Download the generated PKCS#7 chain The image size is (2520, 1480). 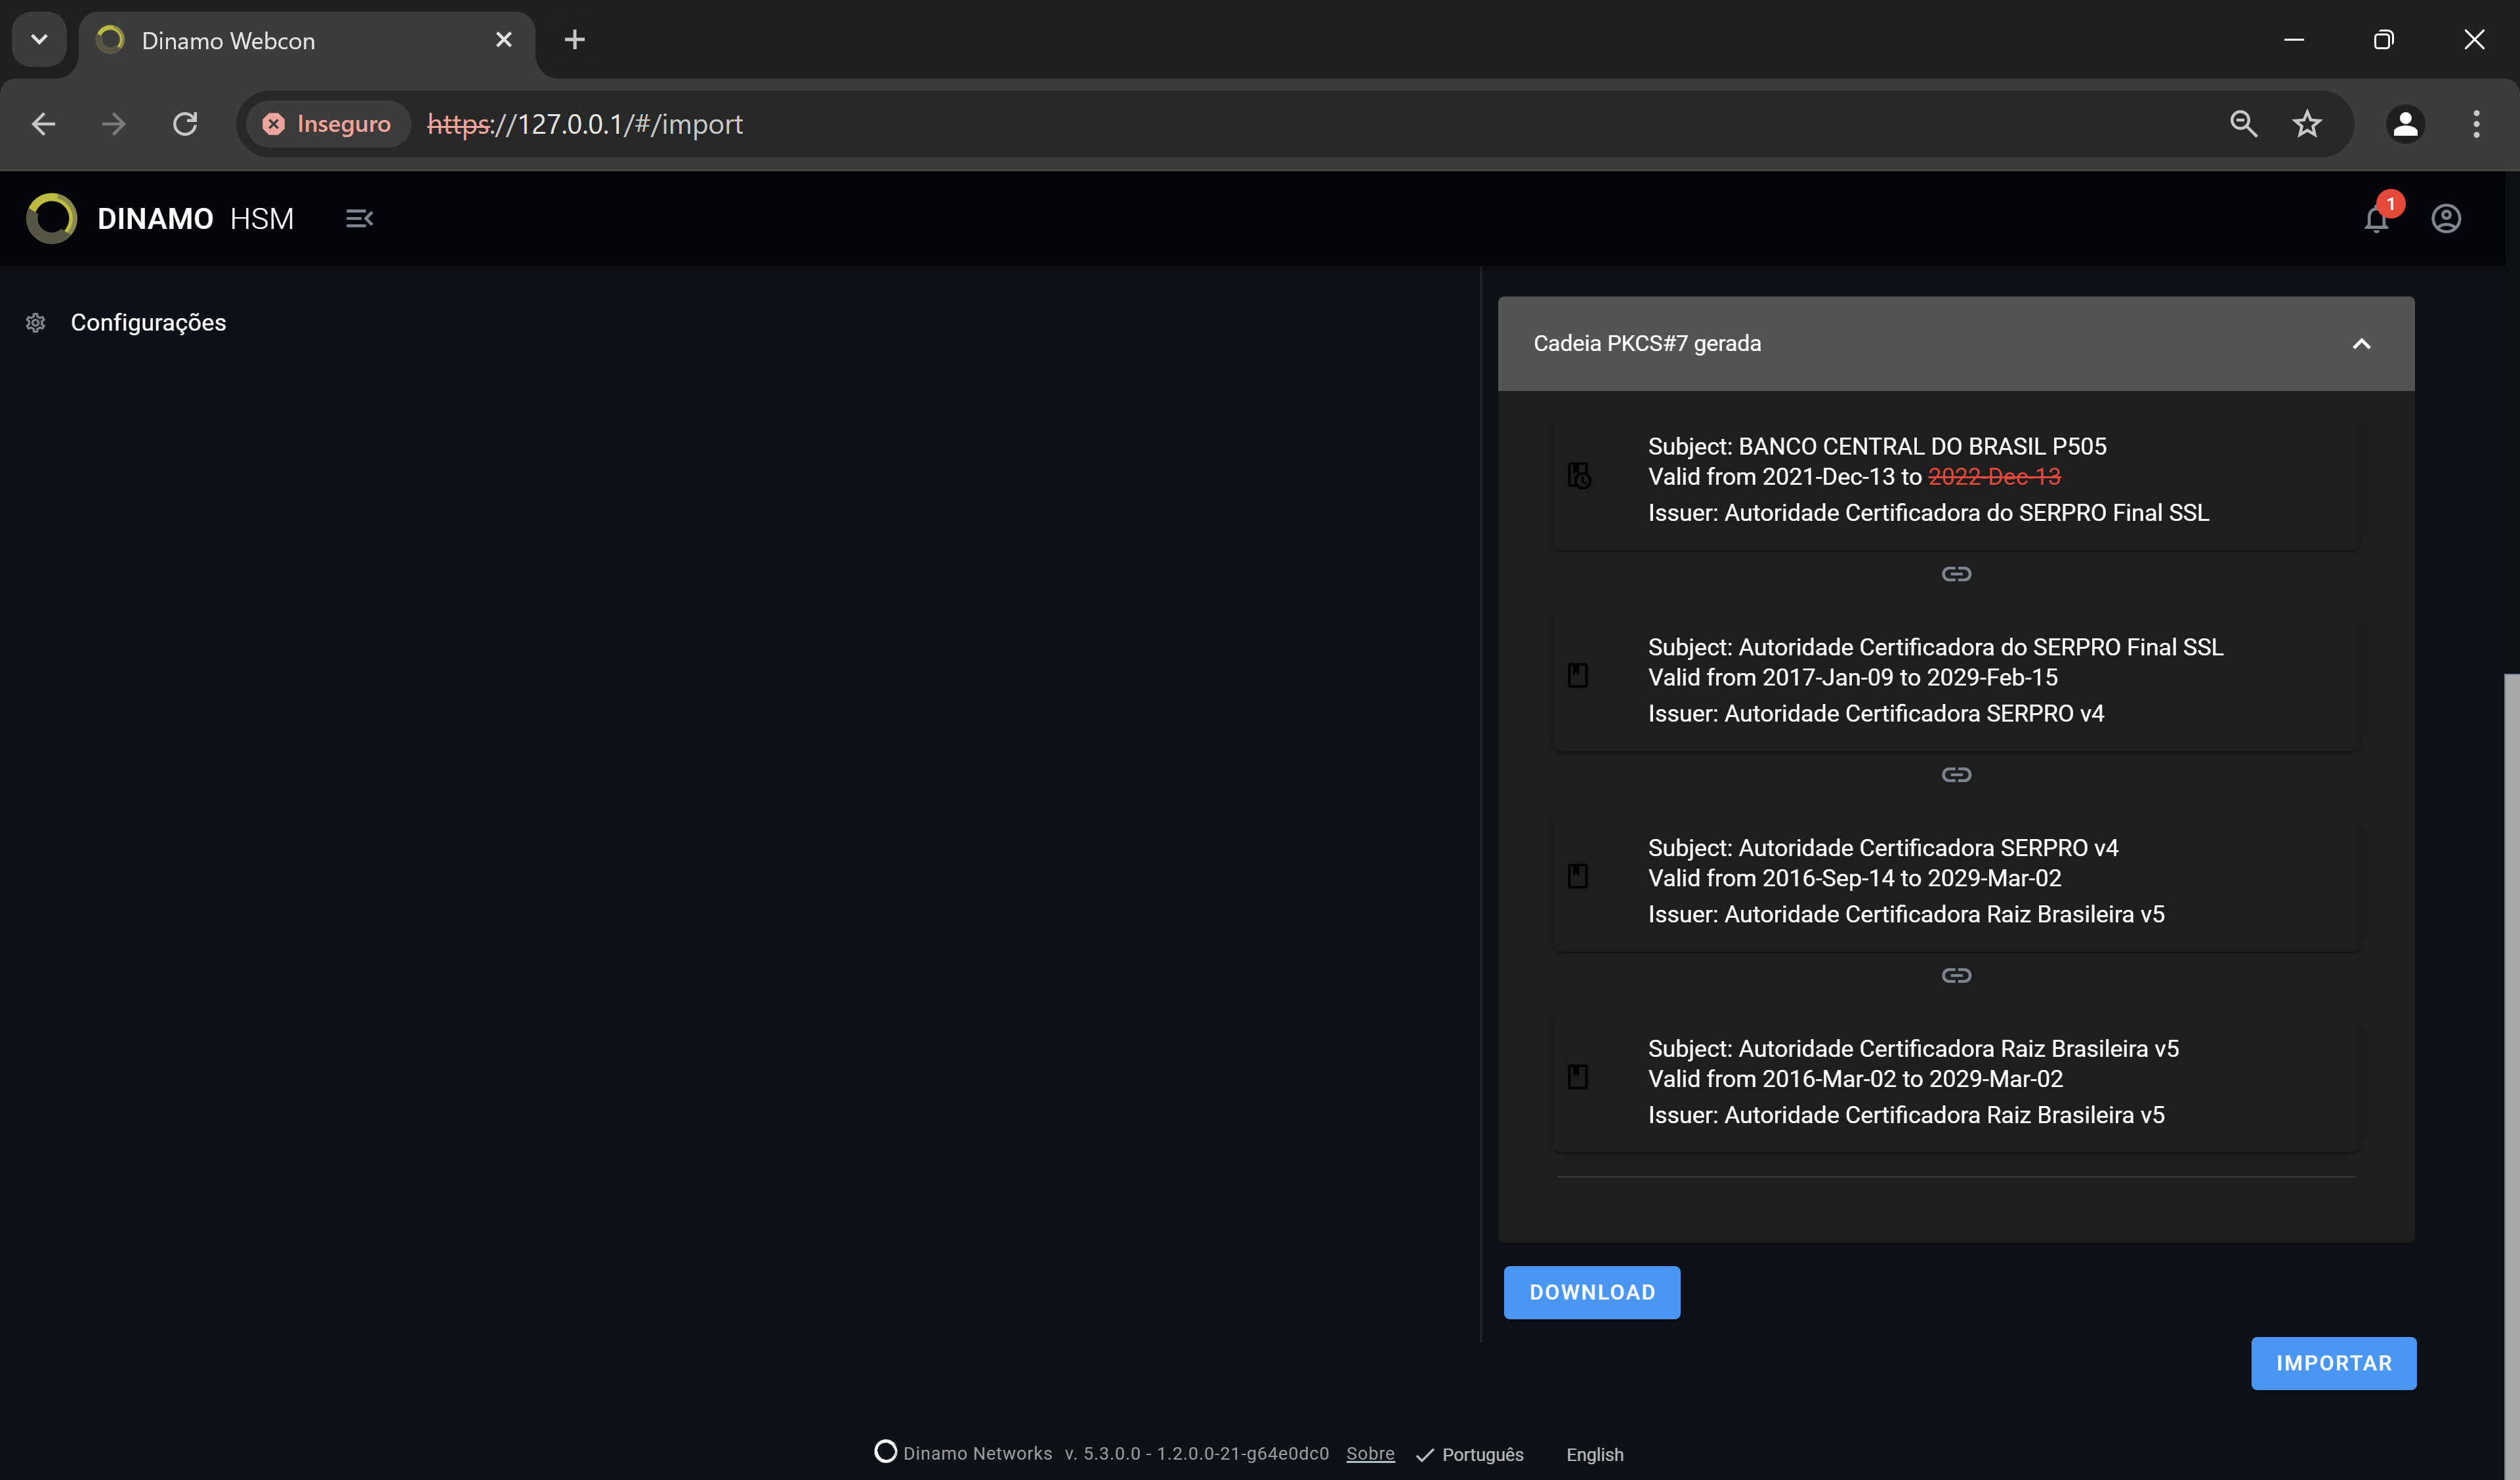(1592, 1292)
